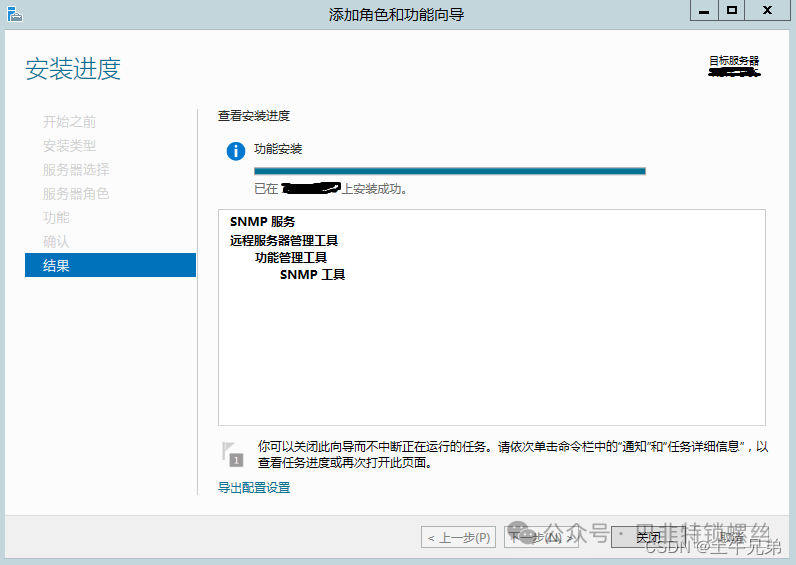Click the wizard app icon in title bar
Screen dimensions: 796x565
[15, 14]
